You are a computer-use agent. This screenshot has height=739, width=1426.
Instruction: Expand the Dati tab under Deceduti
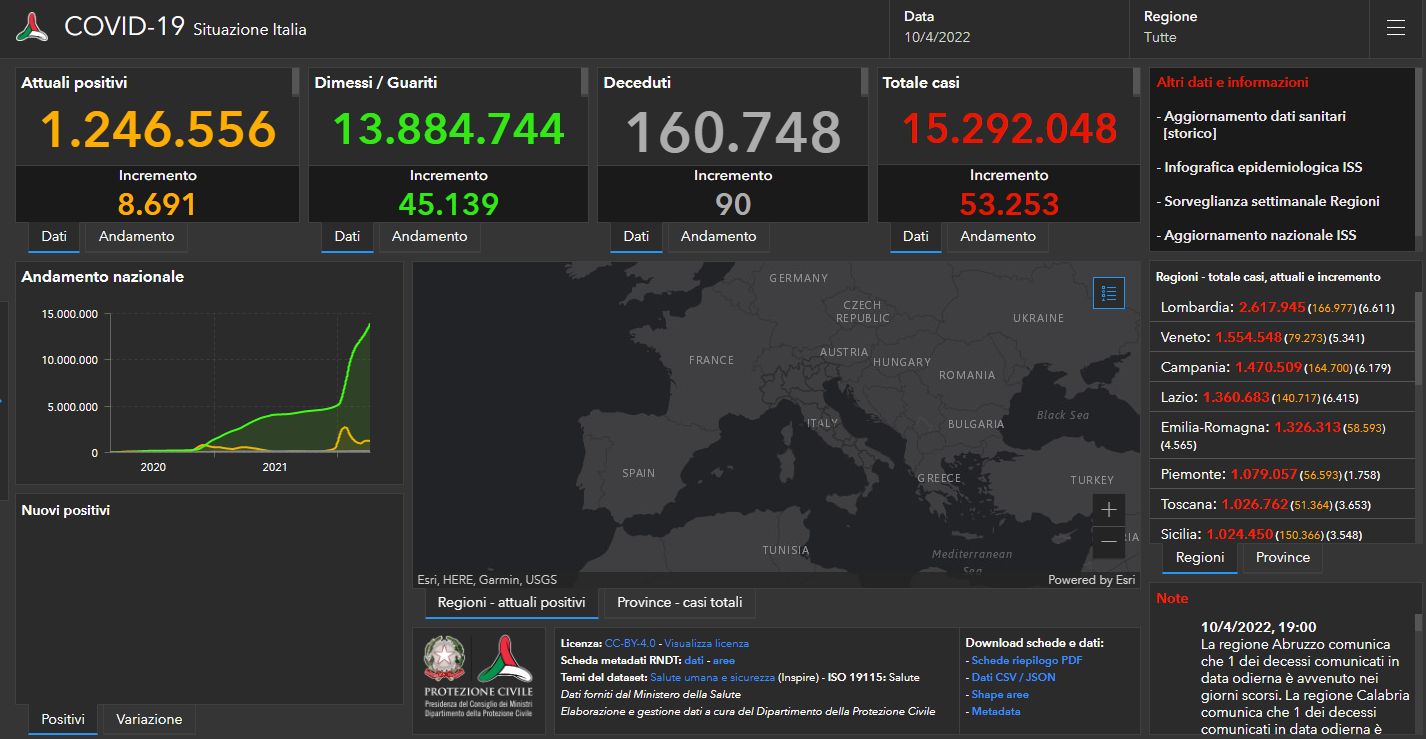(x=635, y=237)
